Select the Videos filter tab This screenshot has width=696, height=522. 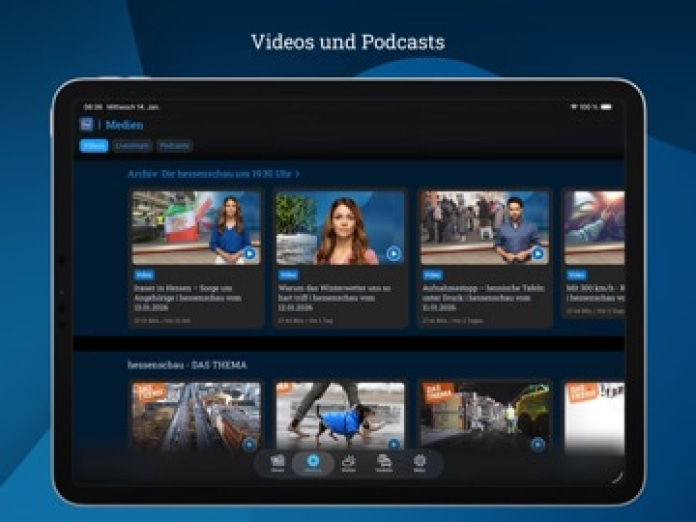94,146
